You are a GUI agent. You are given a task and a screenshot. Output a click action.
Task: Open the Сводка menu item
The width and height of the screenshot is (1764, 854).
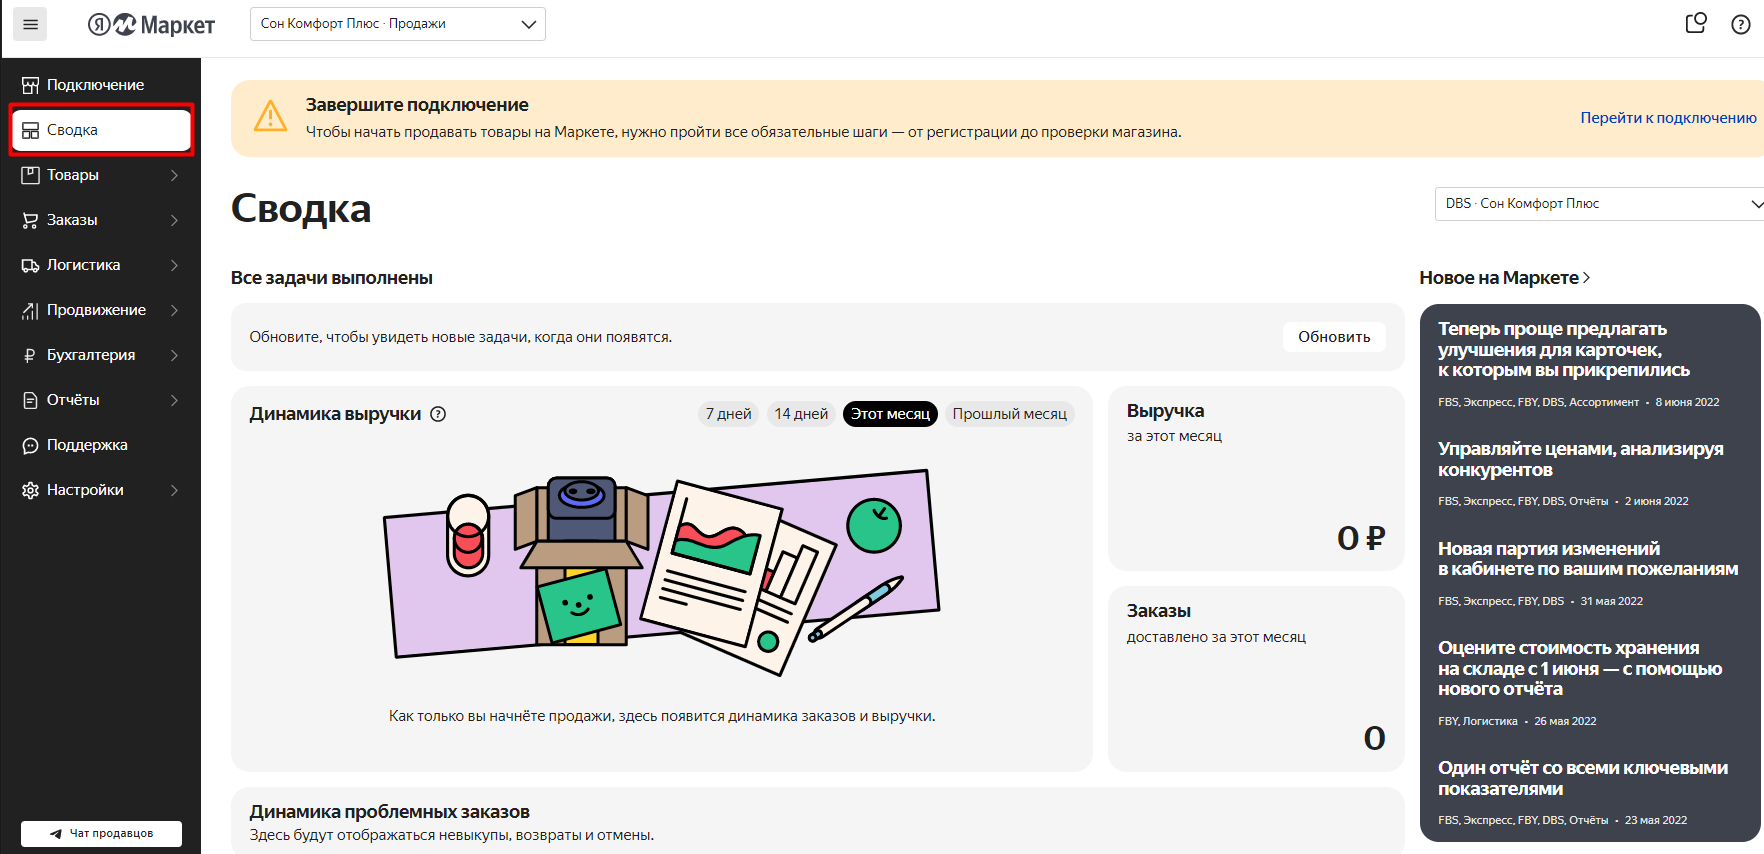click(x=100, y=130)
